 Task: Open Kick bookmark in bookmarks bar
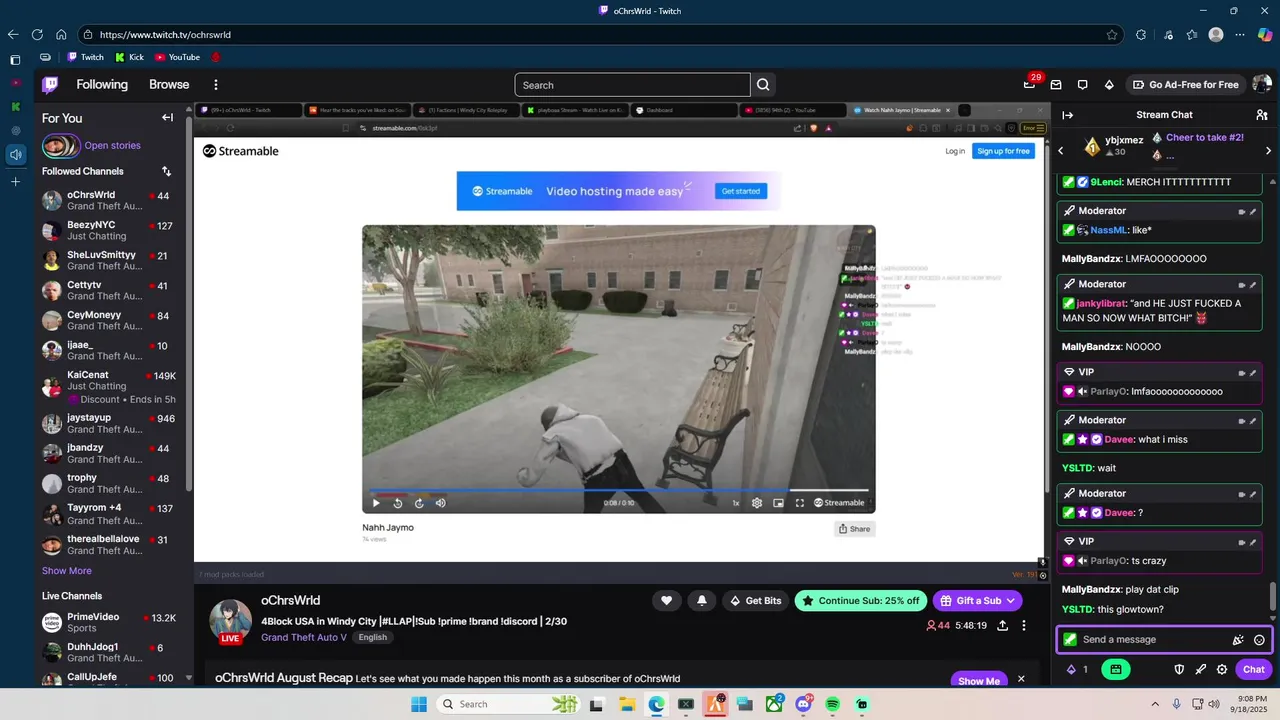(129, 57)
